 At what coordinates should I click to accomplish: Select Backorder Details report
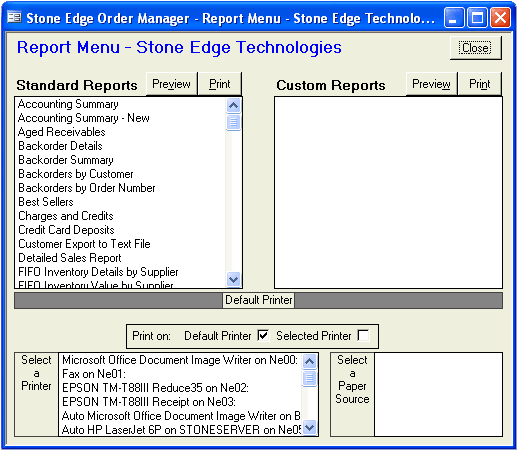click(x=121, y=146)
